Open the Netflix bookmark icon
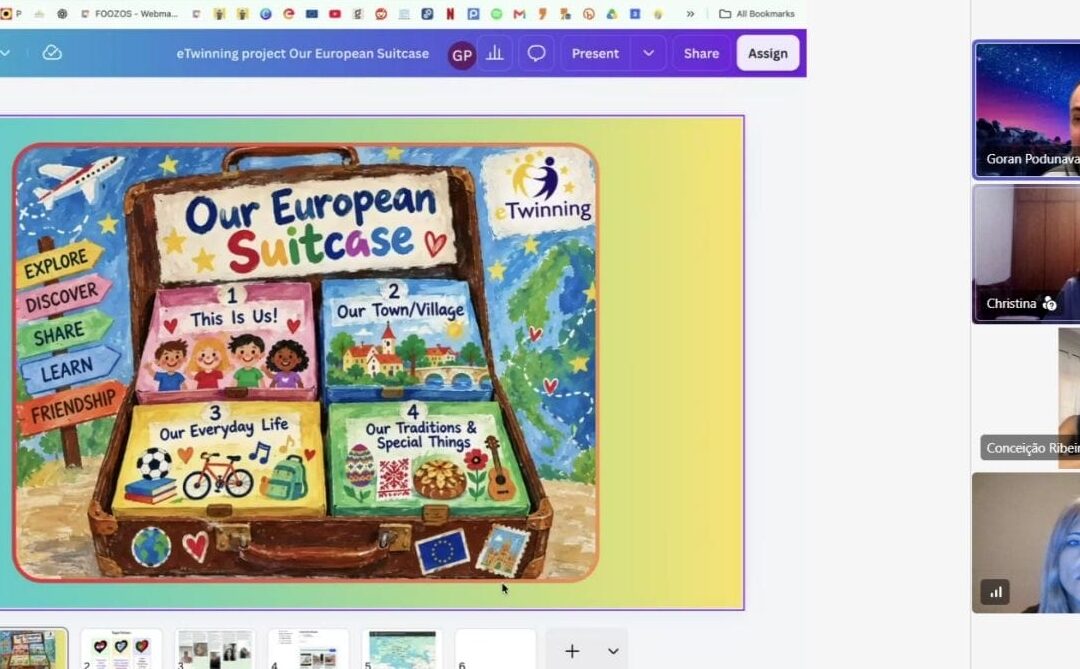Viewport: 1080px width, 669px height. 450,14
